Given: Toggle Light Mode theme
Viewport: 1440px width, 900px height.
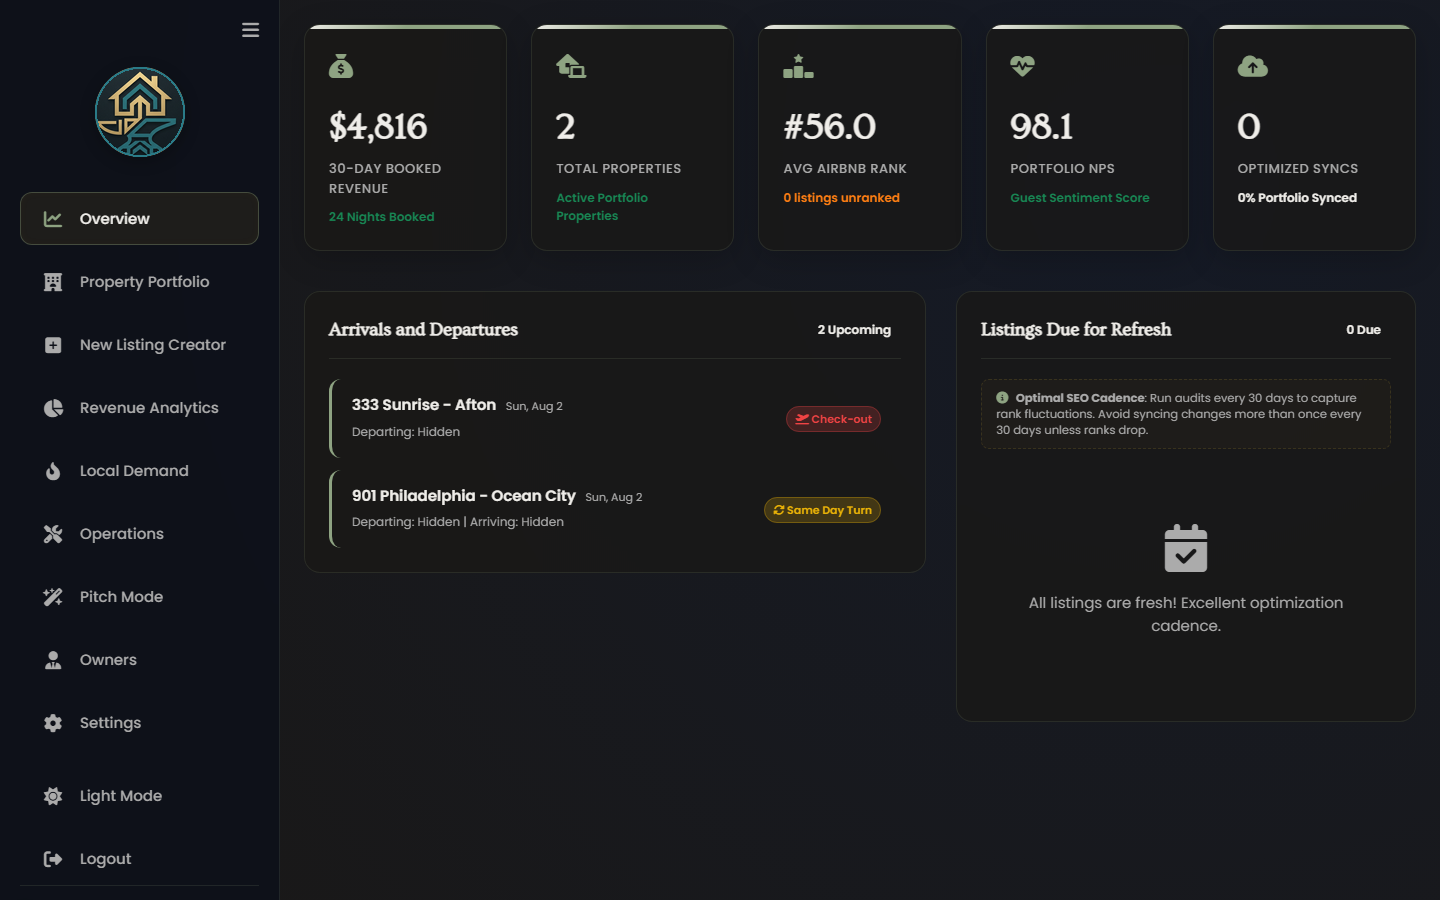Looking at the screenshot, I should coord(139,796).
